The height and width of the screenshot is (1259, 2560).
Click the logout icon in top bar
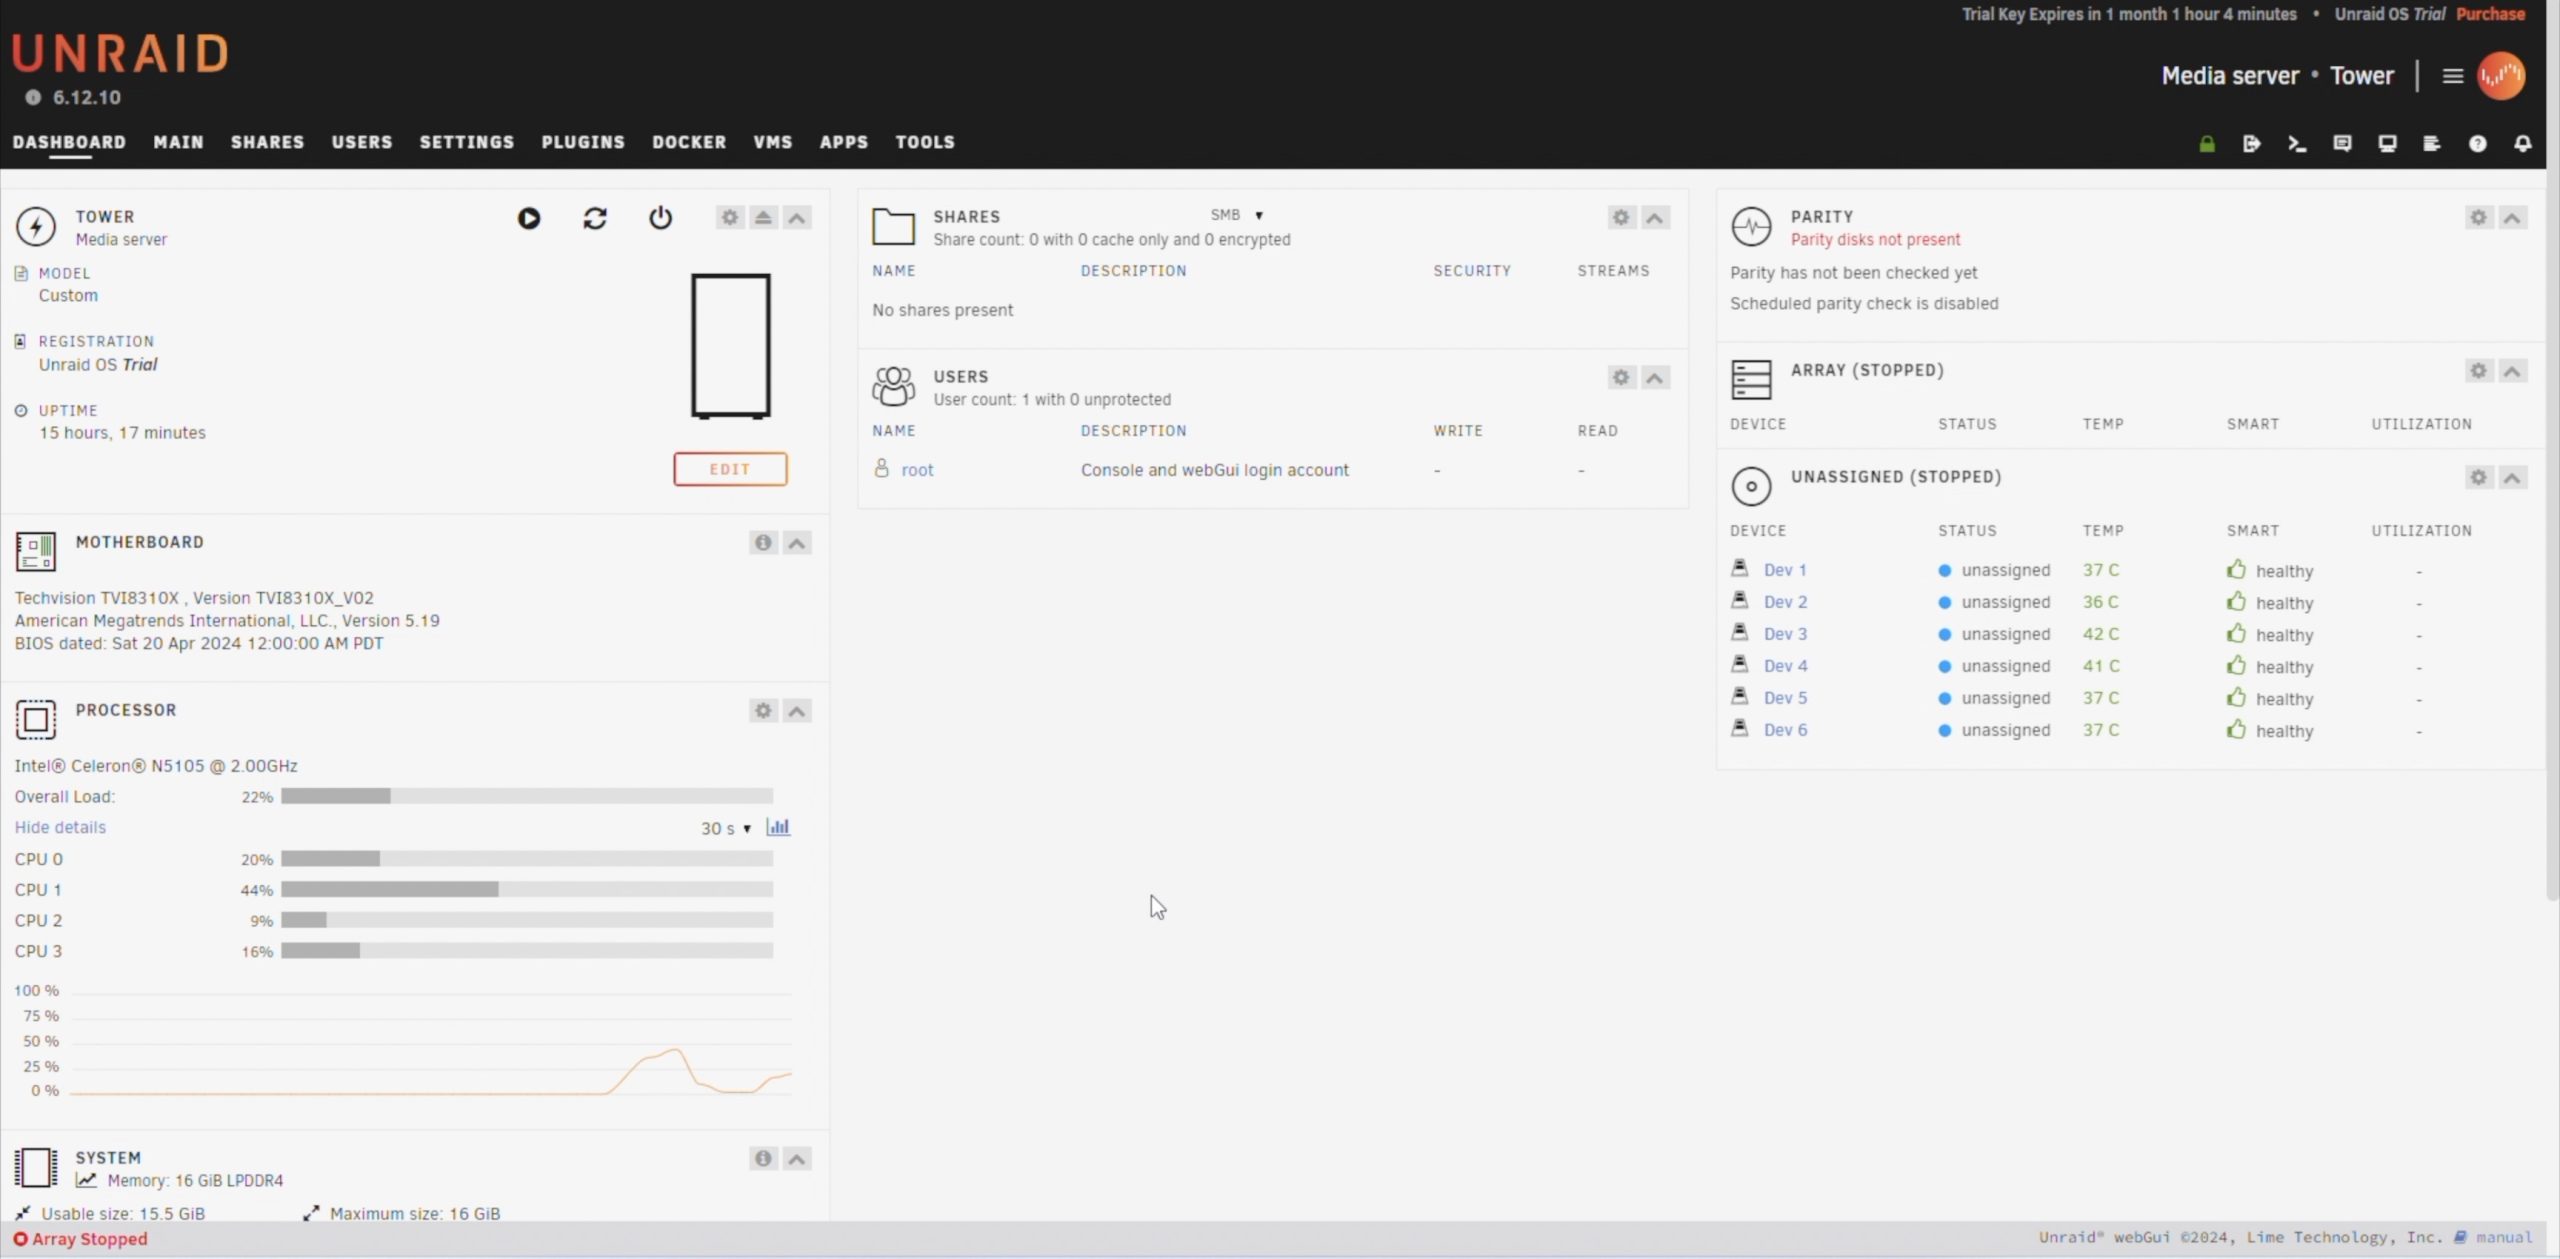click(2251, 144)
